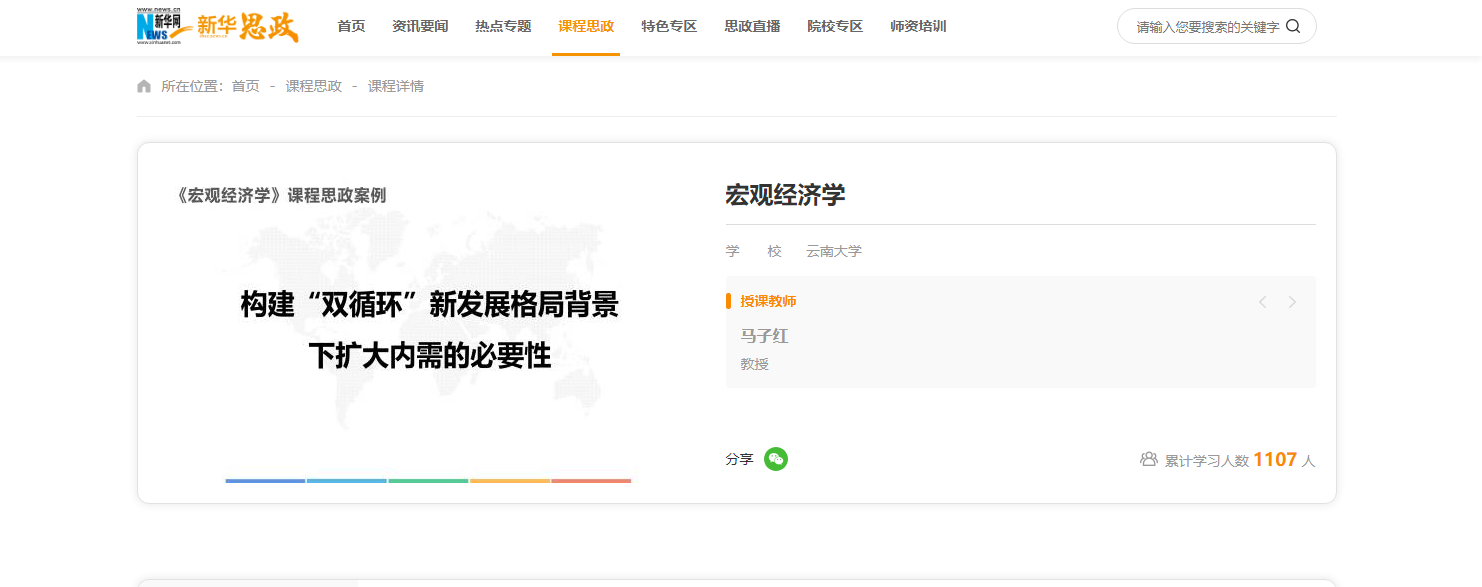Click the search magnifier icon
1482x587 pixels.
(1293, 27)
